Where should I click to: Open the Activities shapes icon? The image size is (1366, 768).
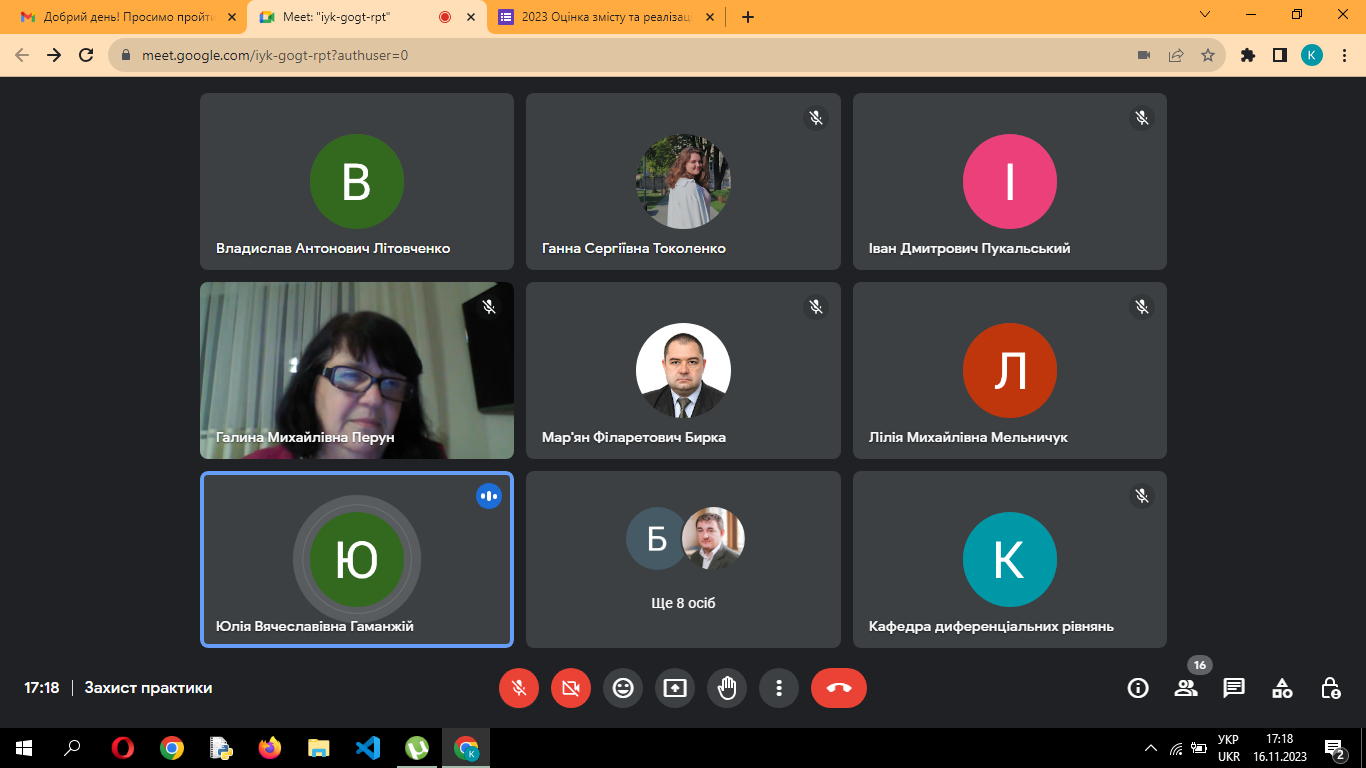[x=1282, y=688]
